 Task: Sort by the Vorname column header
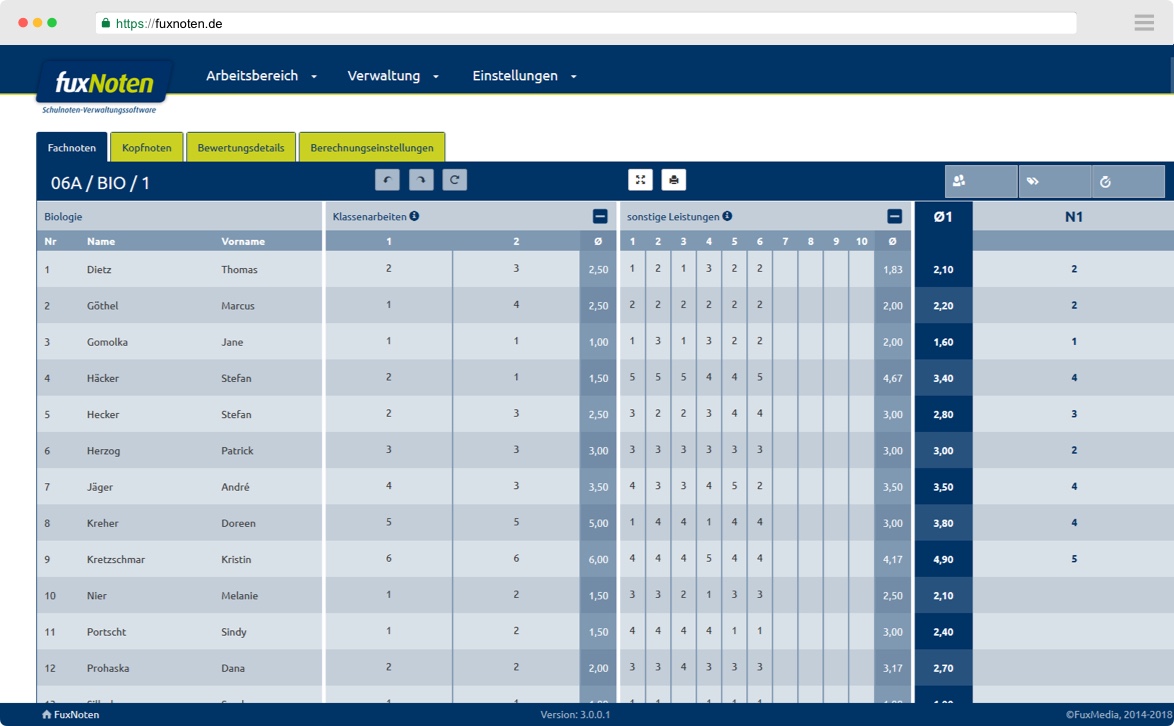tap(243, 241)
